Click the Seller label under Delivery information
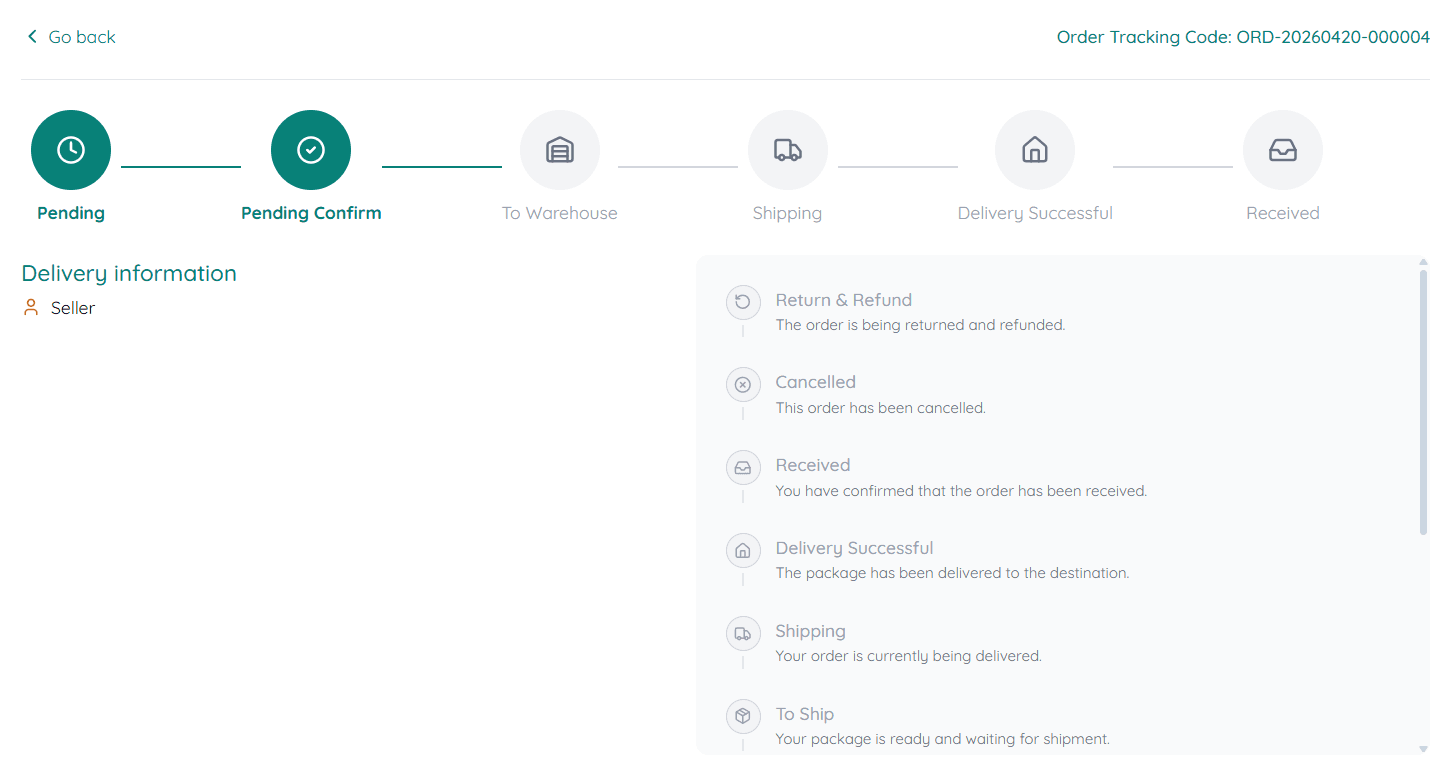This screenshot has height=782, width=1449. click(x=73, y=308)
